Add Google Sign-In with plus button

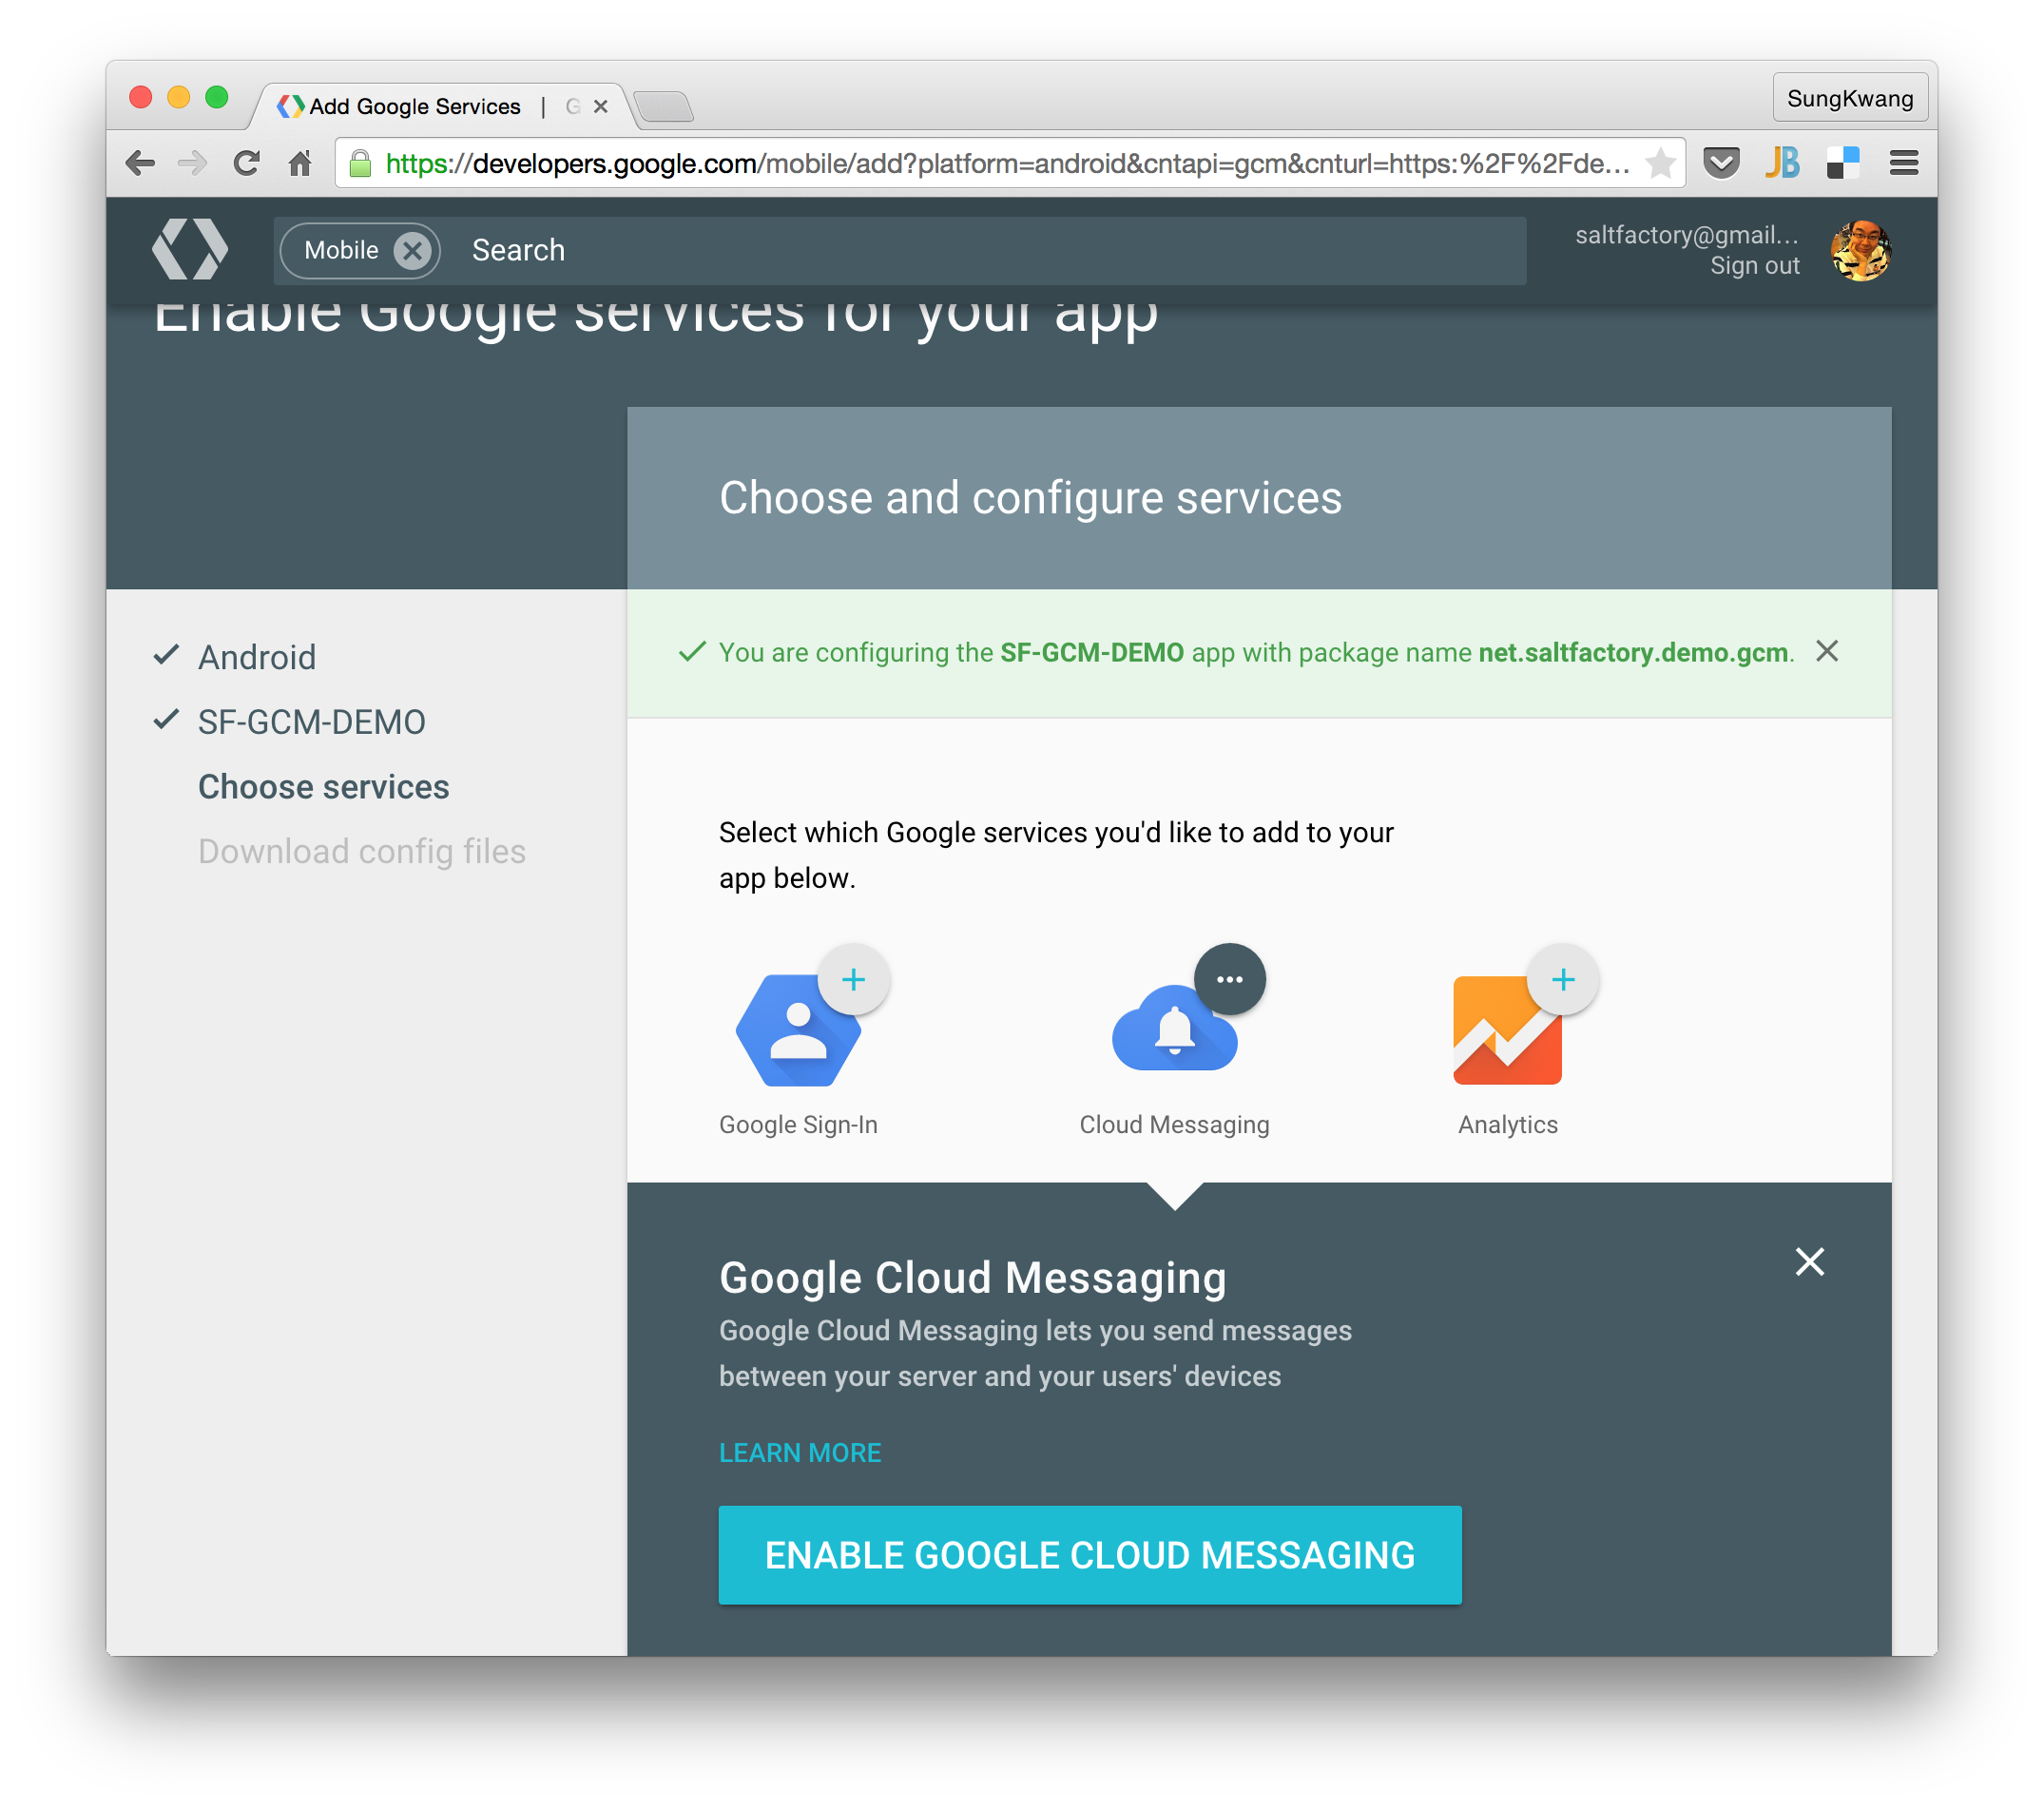(853, 979)
